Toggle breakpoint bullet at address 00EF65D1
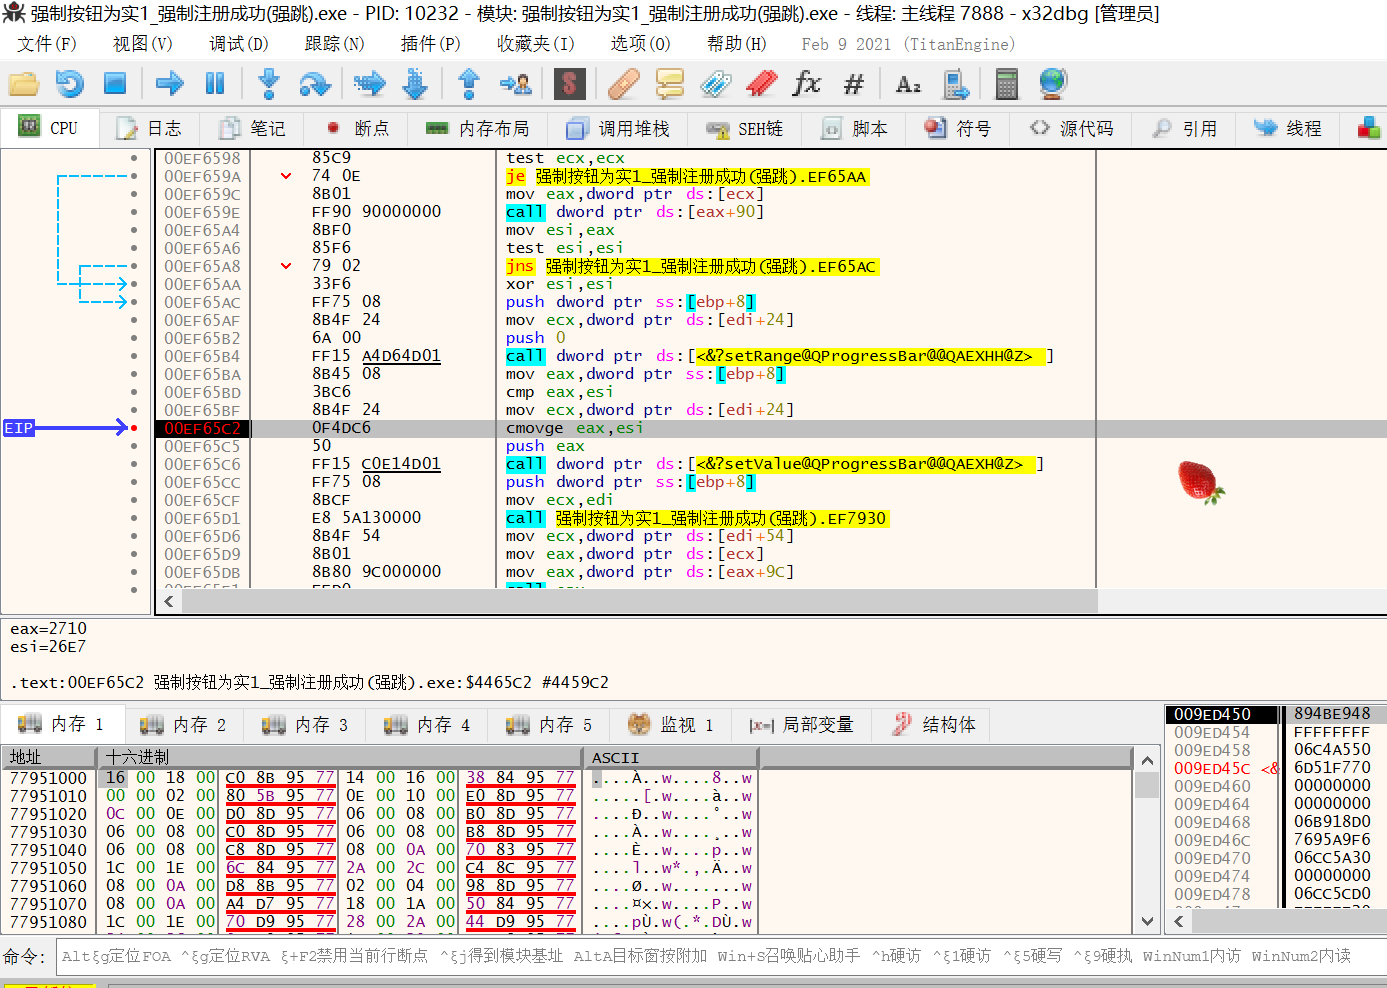1387x988 pixels. (134, 518)
